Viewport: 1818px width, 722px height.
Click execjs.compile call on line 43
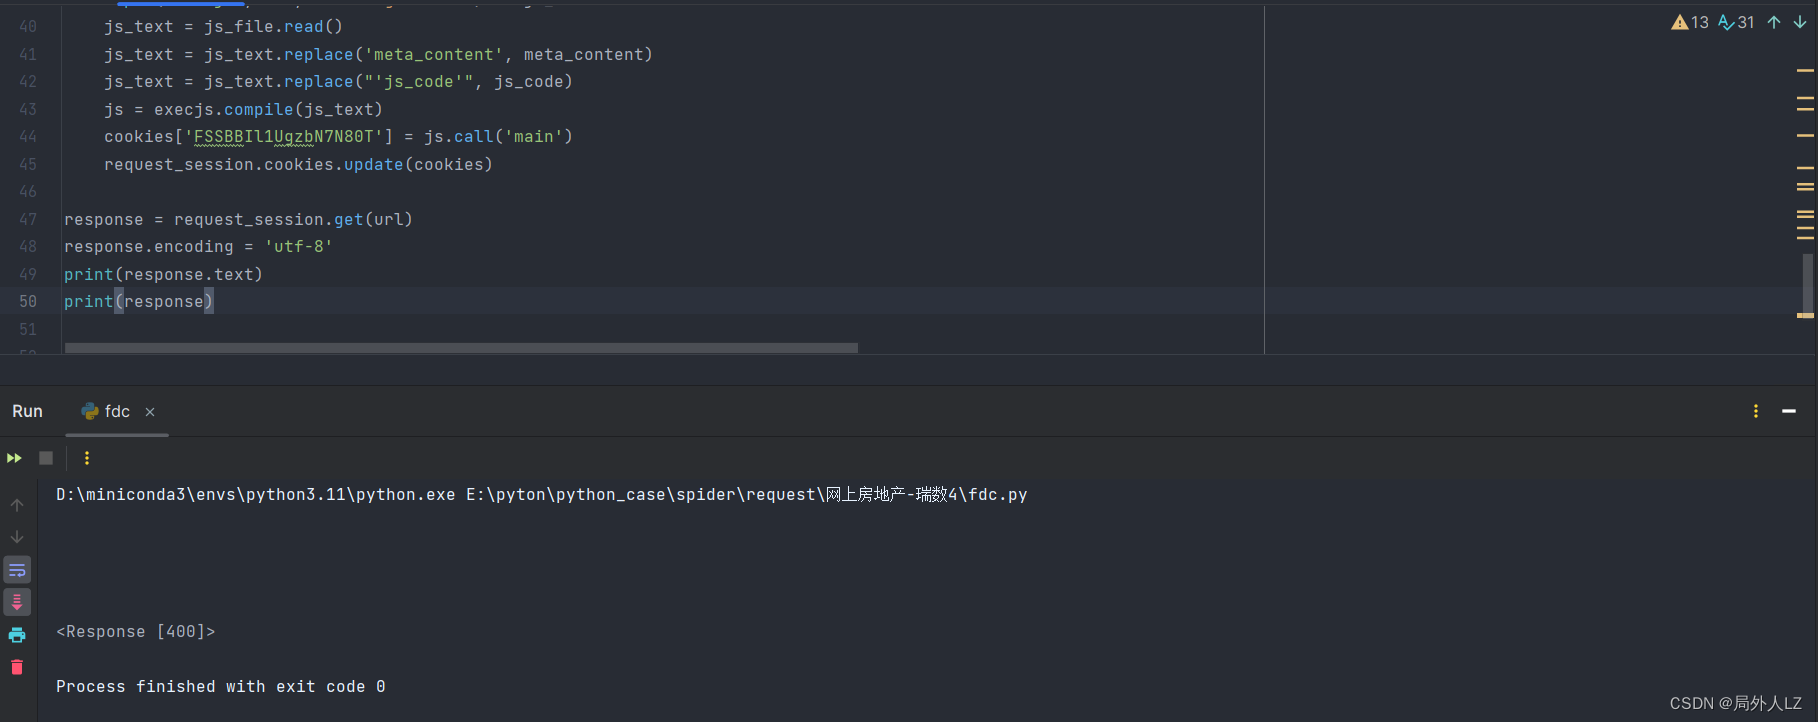click(x=268, y=110)
